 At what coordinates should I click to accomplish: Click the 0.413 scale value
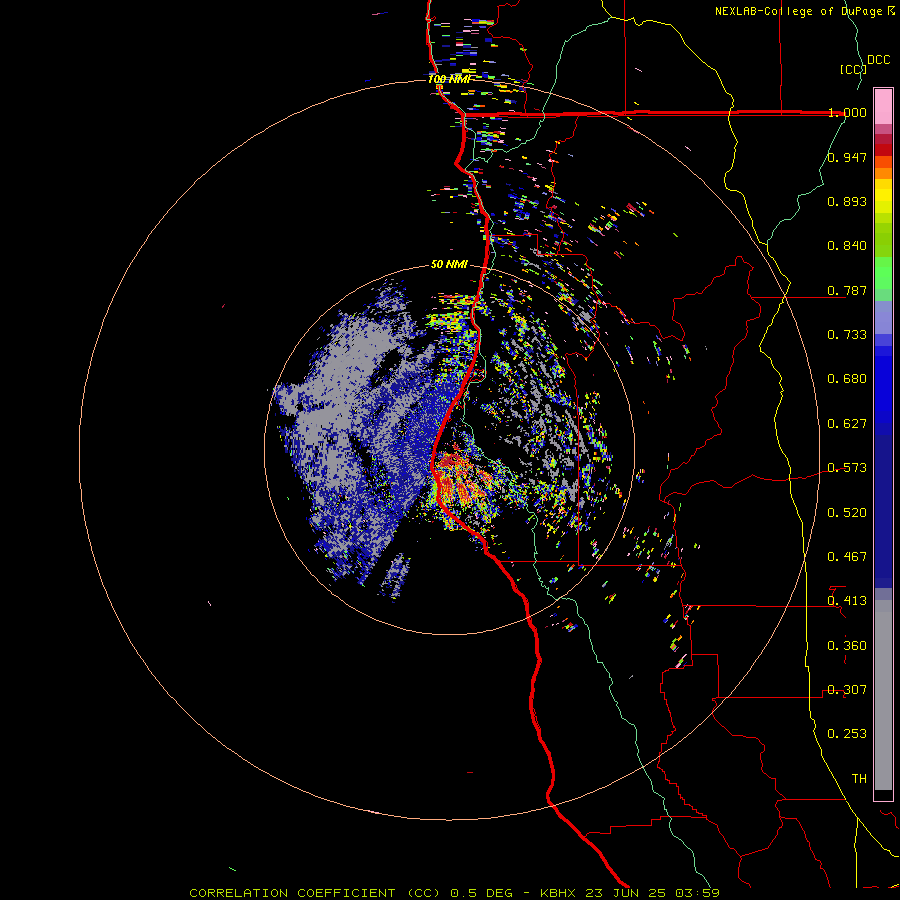coord(847,601)
